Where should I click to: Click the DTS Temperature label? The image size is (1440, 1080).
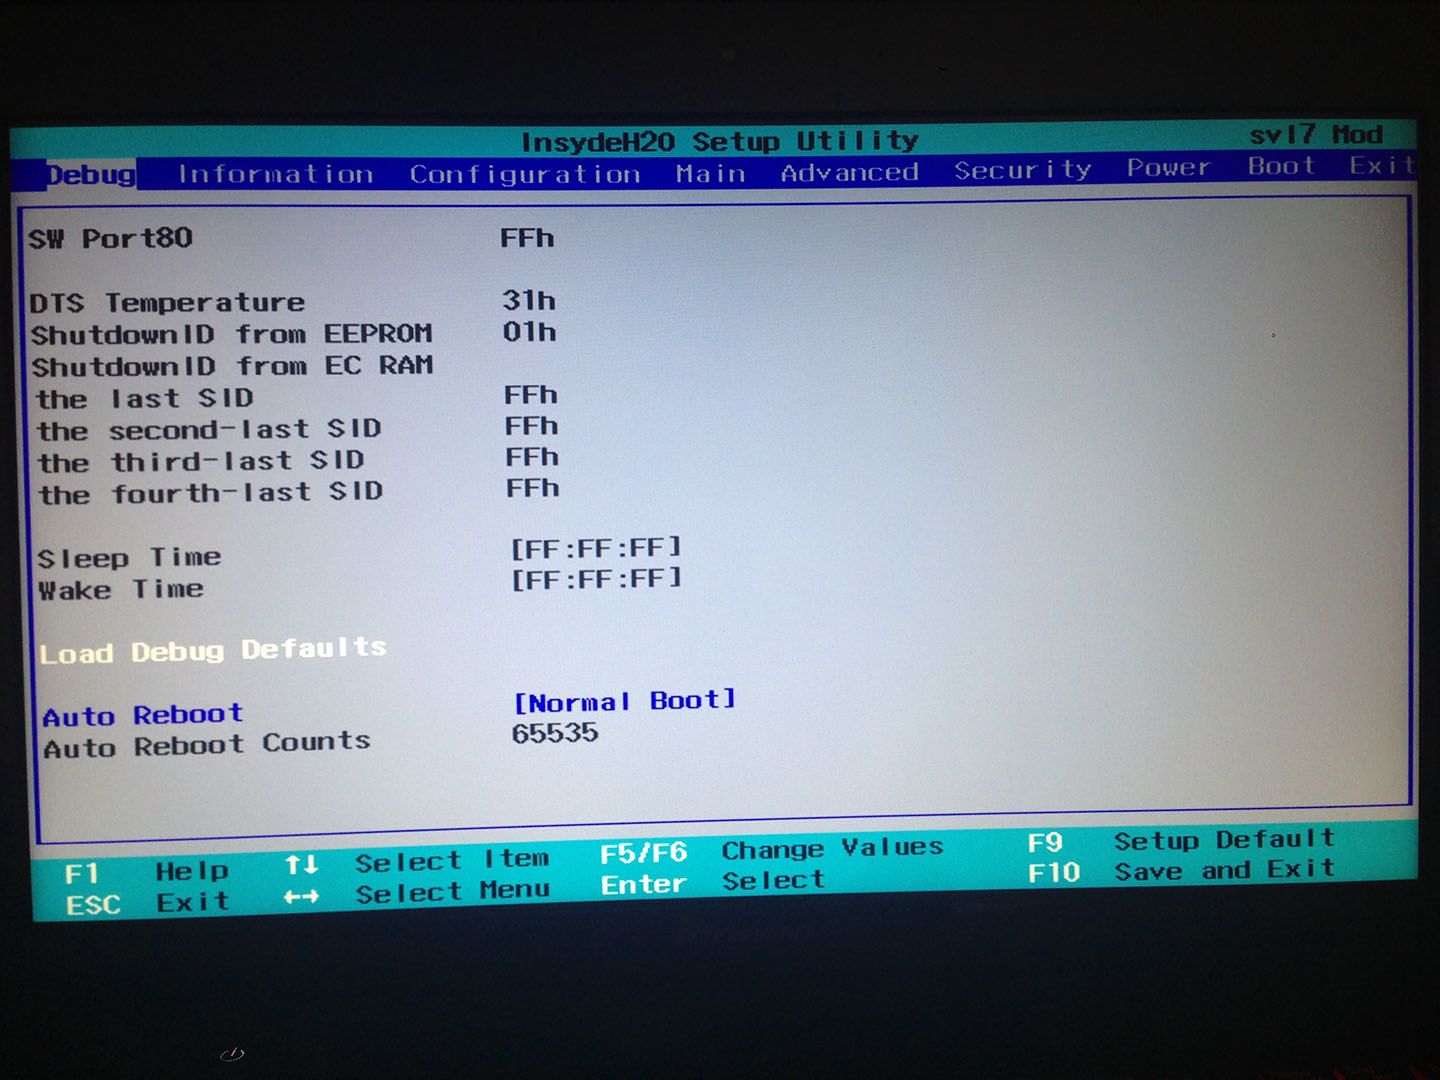[167, 302]
